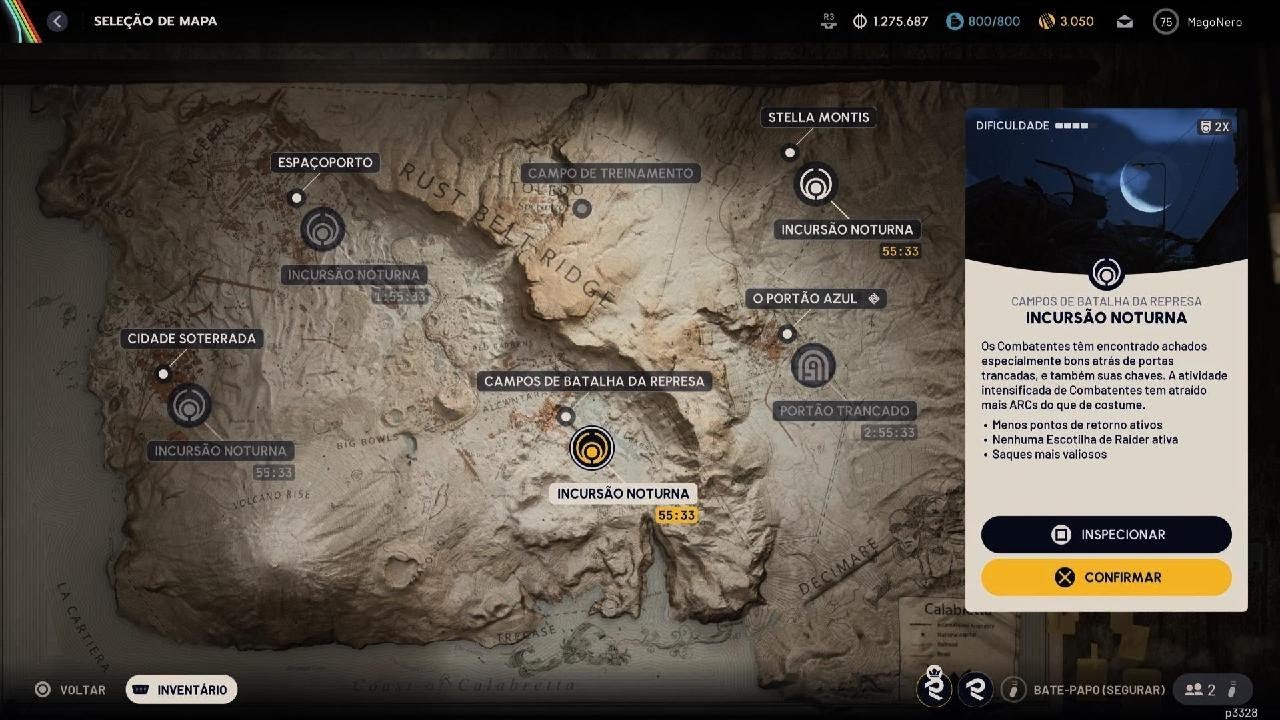The image size is (1280, 720).
Task: Open the credits balance coin icon
Action: pos(859,21)
